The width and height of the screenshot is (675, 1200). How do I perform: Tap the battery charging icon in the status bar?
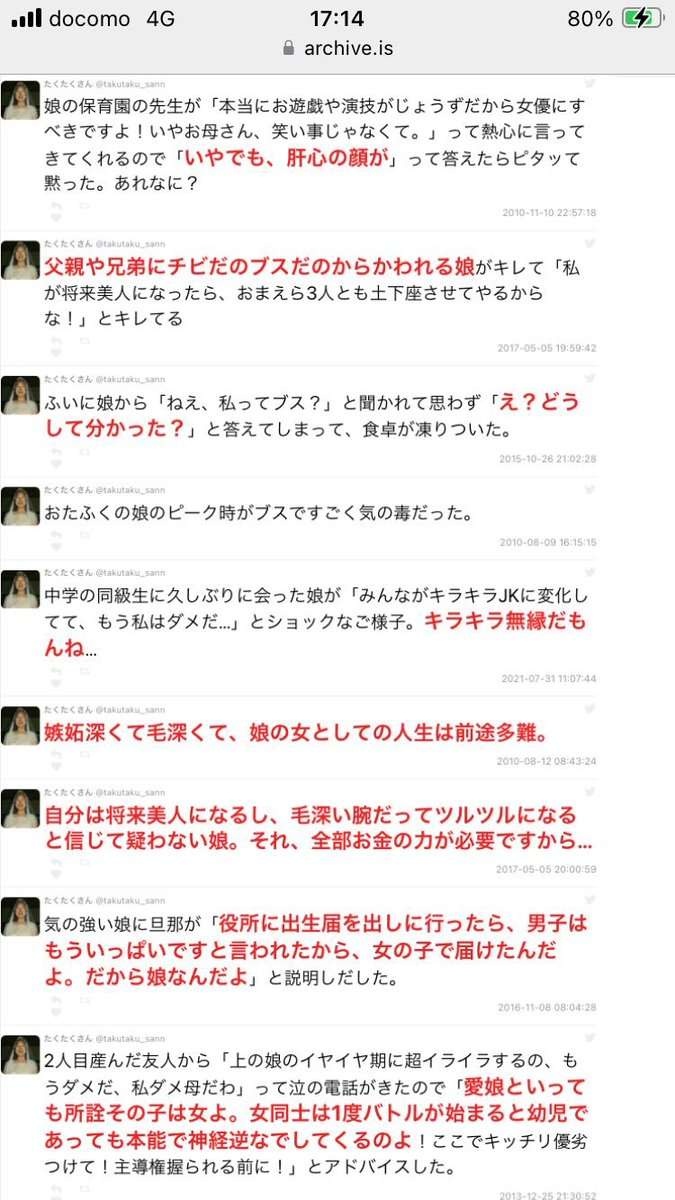click(x=644, y=19)
